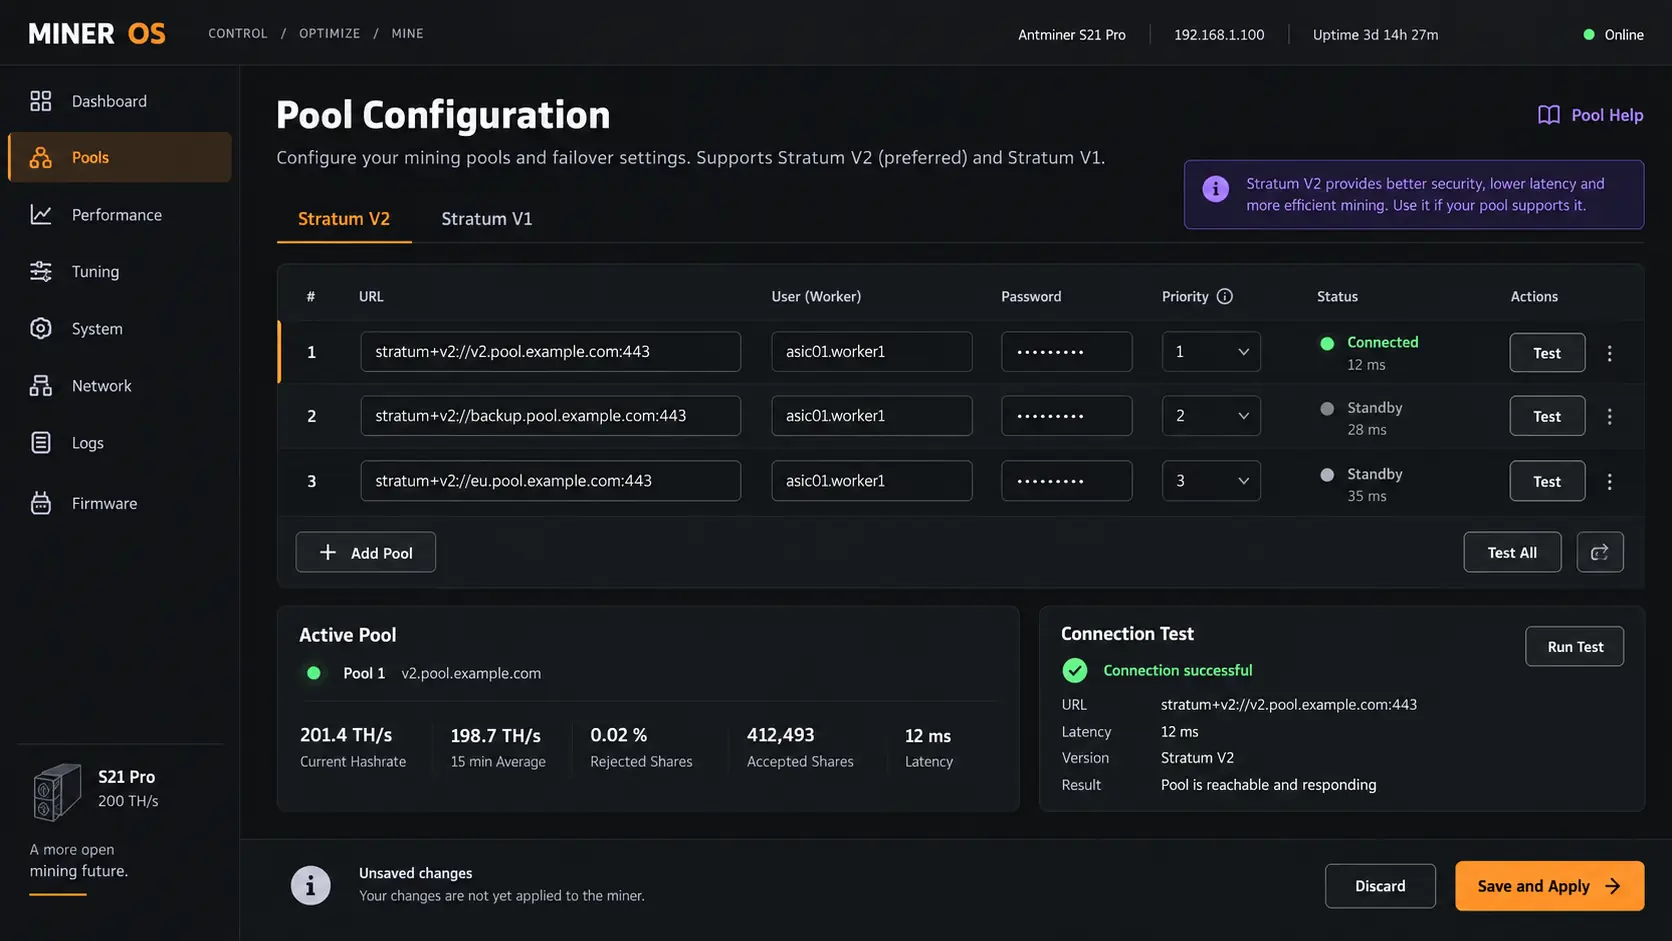The width and height of the screenshot is (1672, 941).
Task: Click the S21 Pro miner thumbnail
Action: click(x=57, y=792)
